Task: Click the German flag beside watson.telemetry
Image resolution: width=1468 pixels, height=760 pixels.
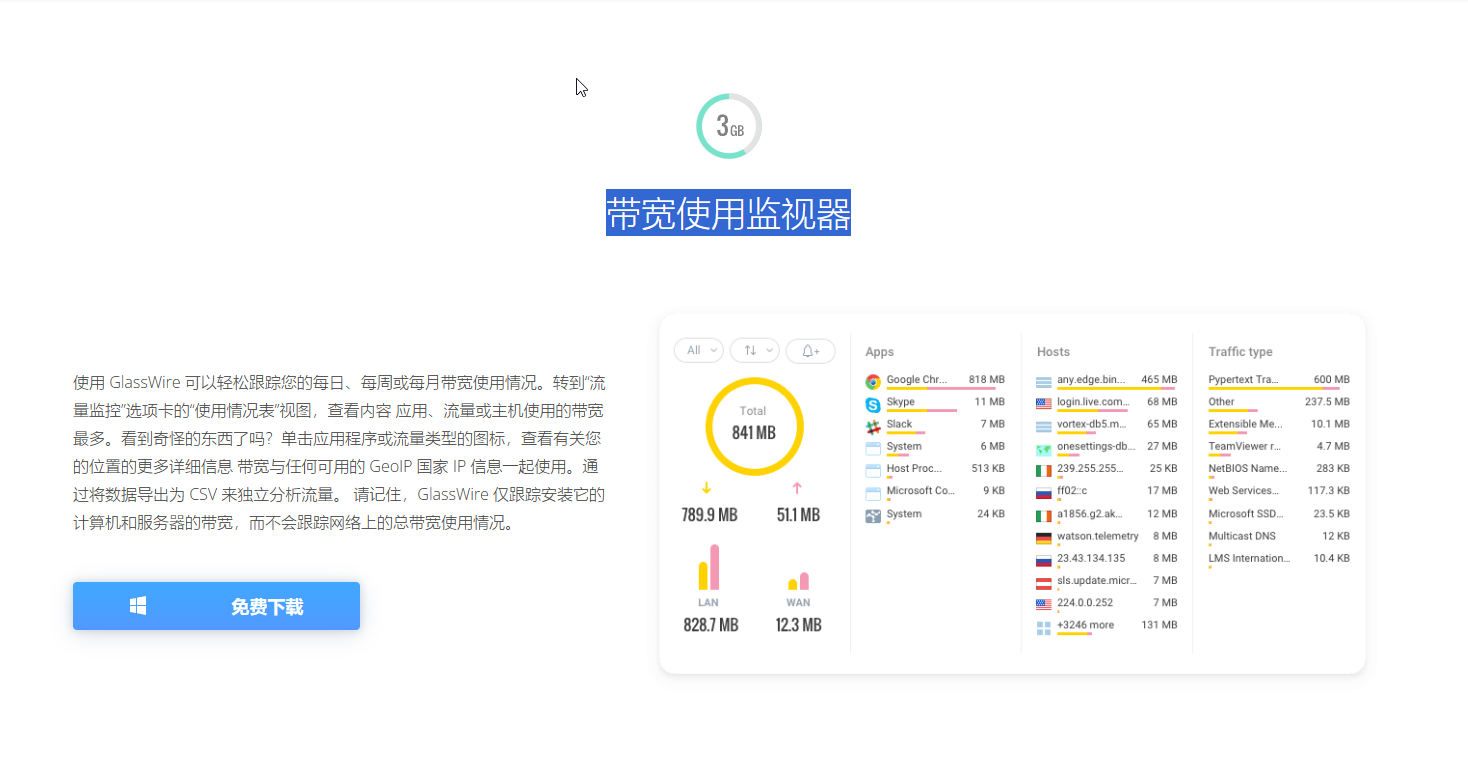Action: click(x=1044, y=538)
